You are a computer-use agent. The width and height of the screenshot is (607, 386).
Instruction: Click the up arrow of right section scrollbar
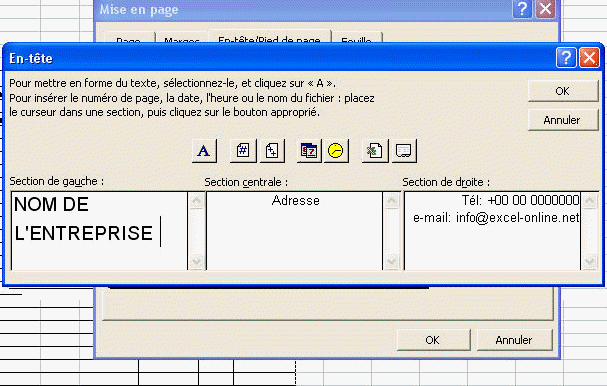590,201
